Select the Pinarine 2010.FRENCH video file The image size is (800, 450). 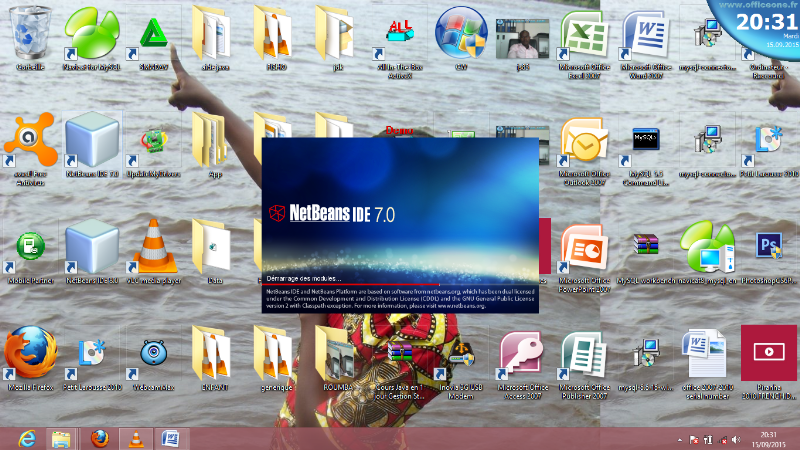769,362
